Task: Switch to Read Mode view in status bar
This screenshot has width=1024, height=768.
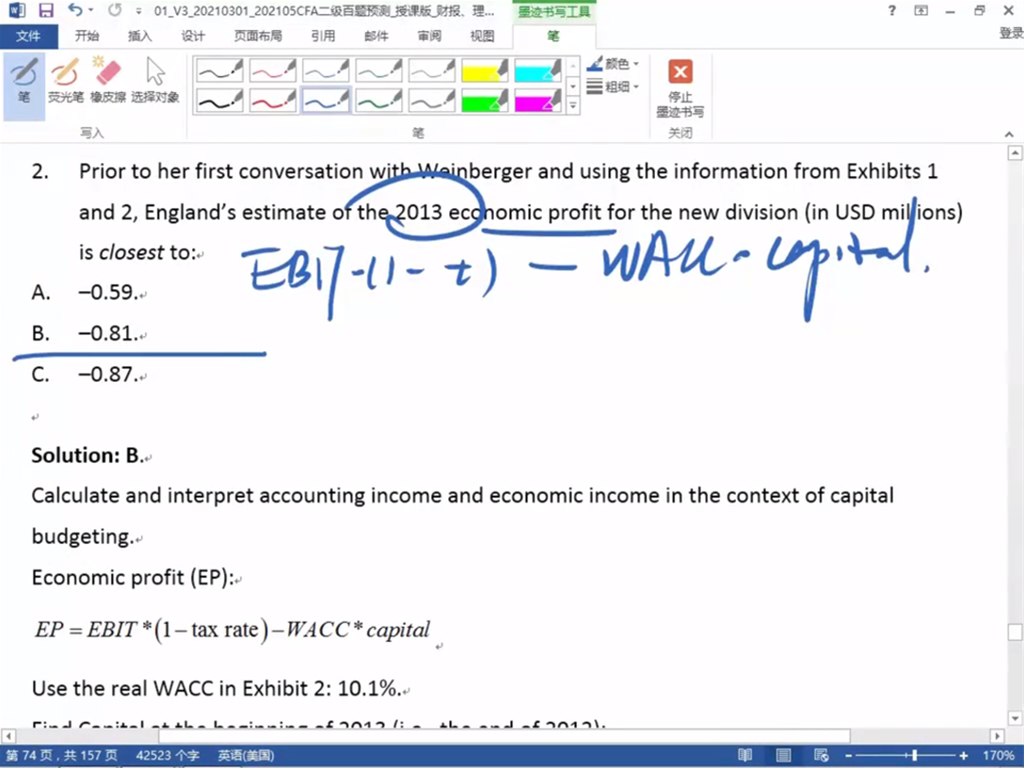Action: 745,755
